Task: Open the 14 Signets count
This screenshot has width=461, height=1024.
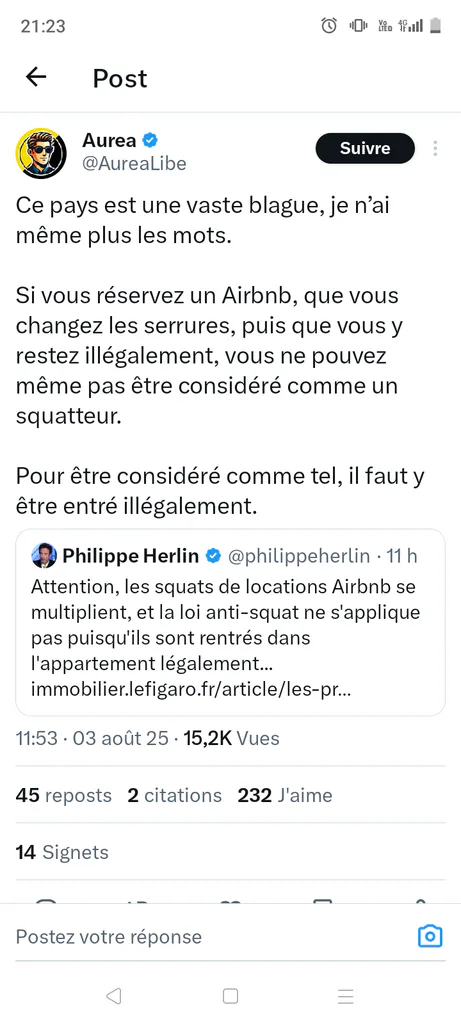Action: click(62, 852)
